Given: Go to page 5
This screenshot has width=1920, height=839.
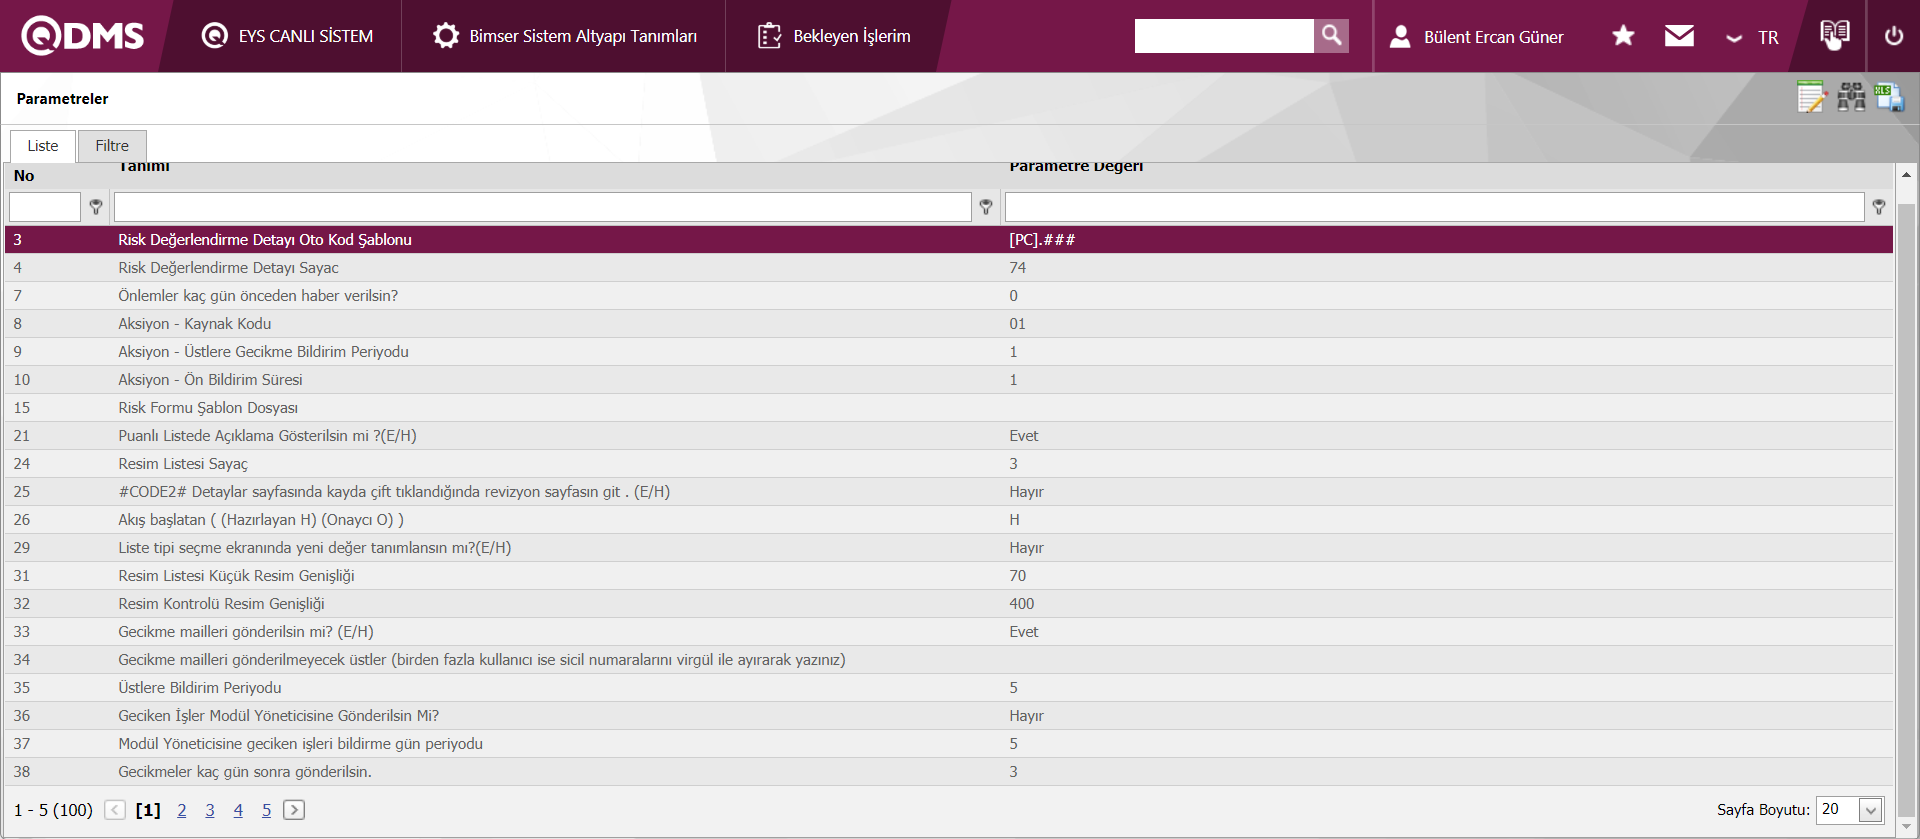Looking at the screenshot, I should tap(266, 810).
